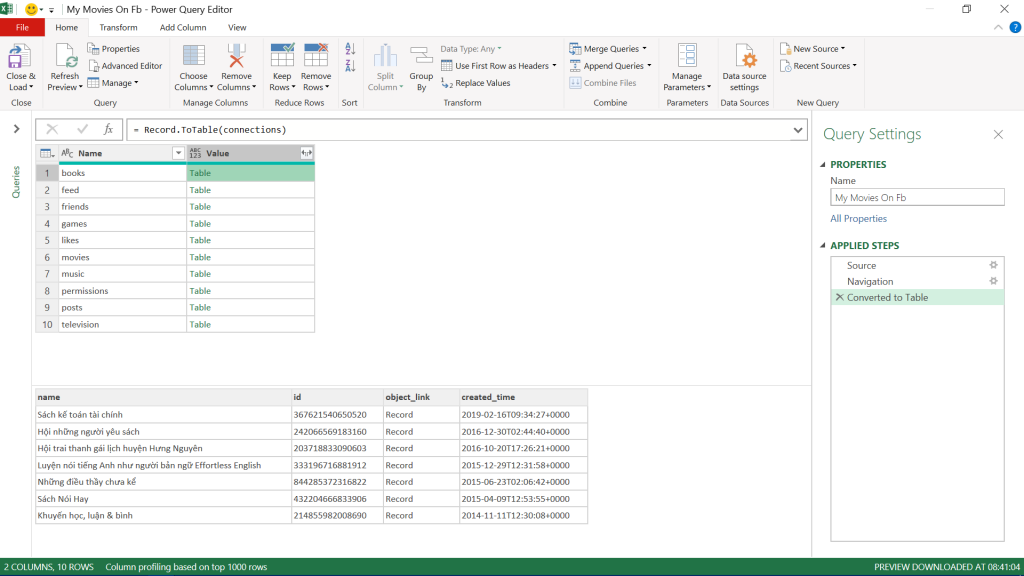The width and height of the screenshot is (1024, 576).
Task: Sort ascending using the A-Z icon
Action: [x=350, y=49]
